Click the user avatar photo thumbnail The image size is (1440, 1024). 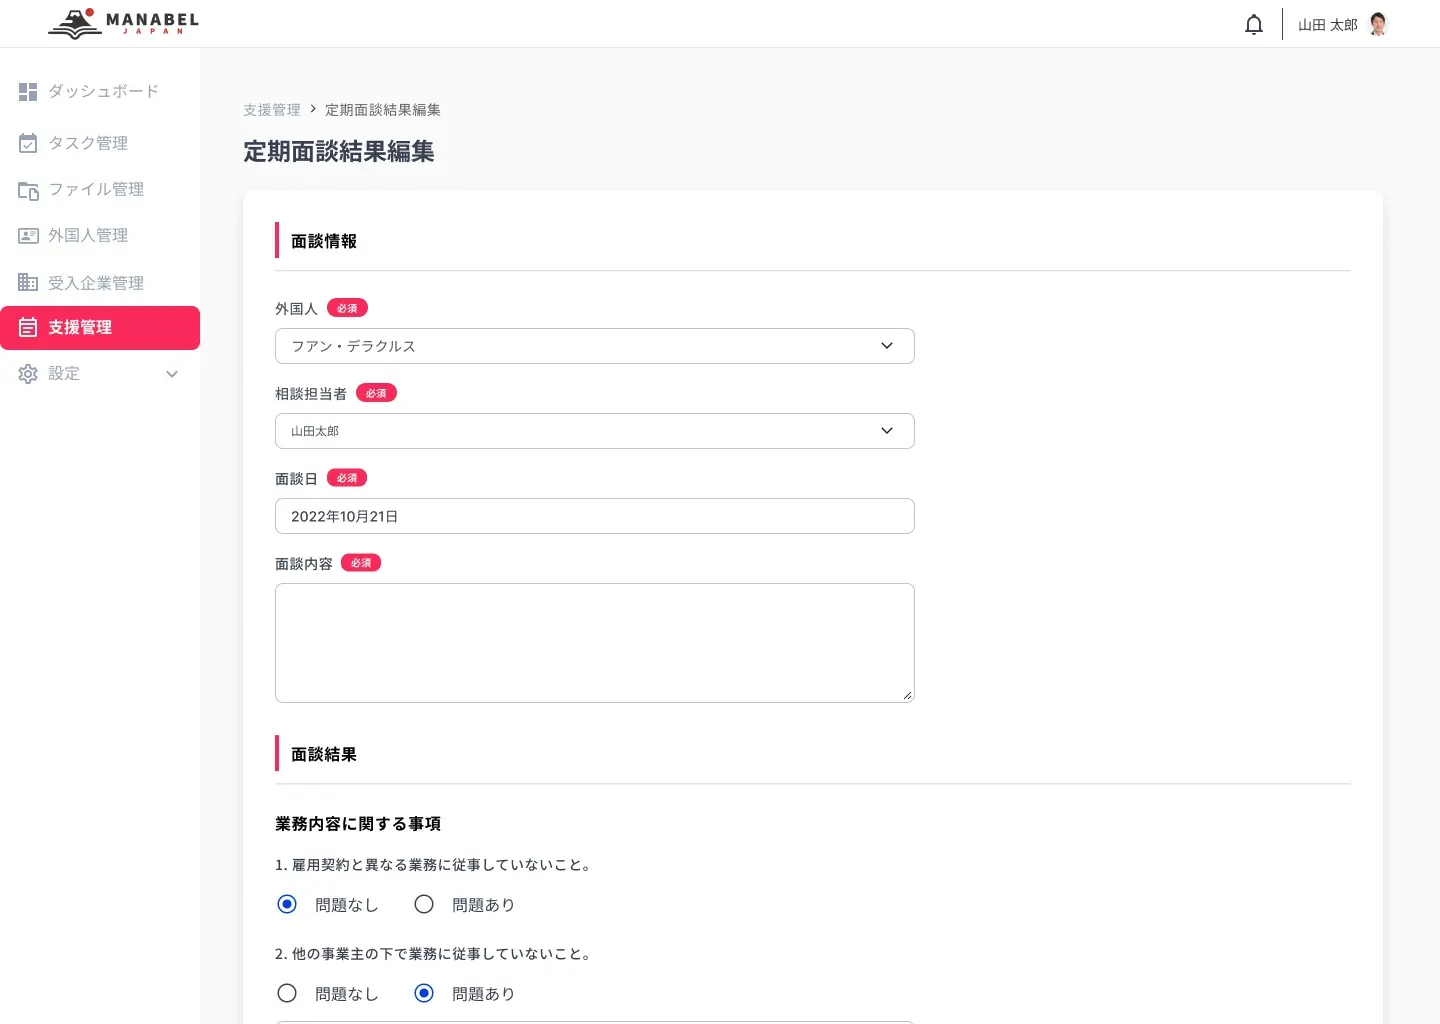pyautogui.click(x=1377, y=24)
